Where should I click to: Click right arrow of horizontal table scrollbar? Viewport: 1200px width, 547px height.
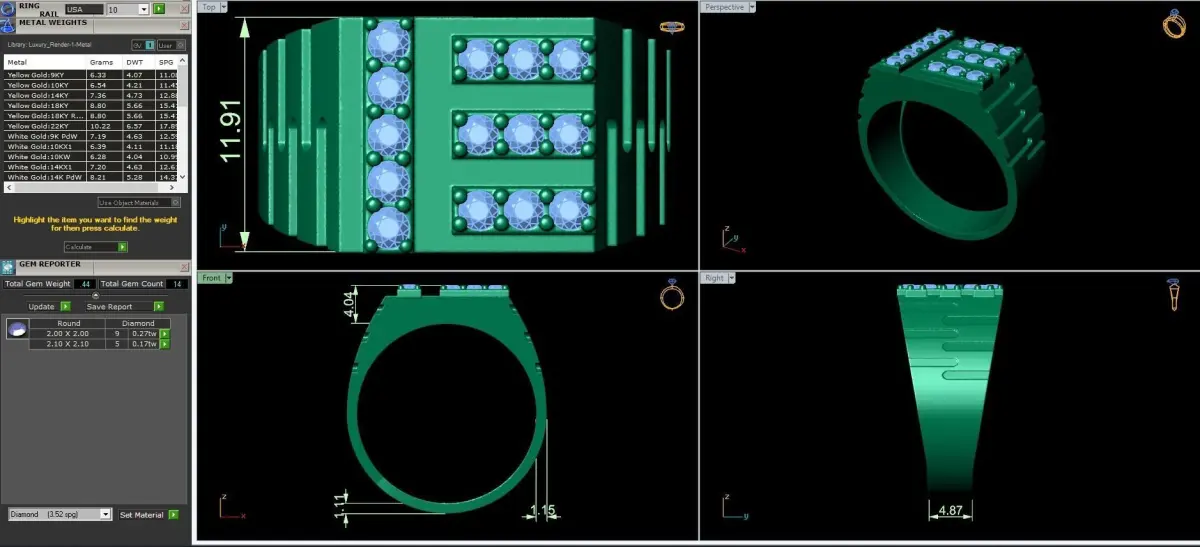point(172,188)
